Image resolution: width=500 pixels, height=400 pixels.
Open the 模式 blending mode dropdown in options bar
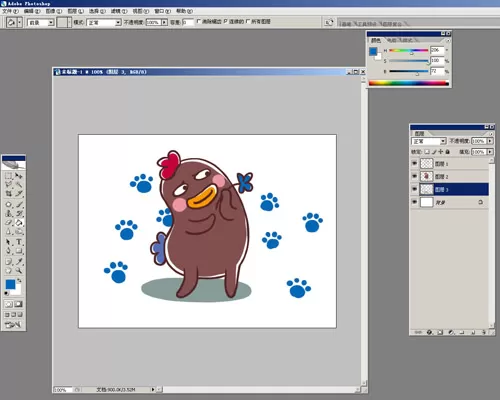coord(118,22)
